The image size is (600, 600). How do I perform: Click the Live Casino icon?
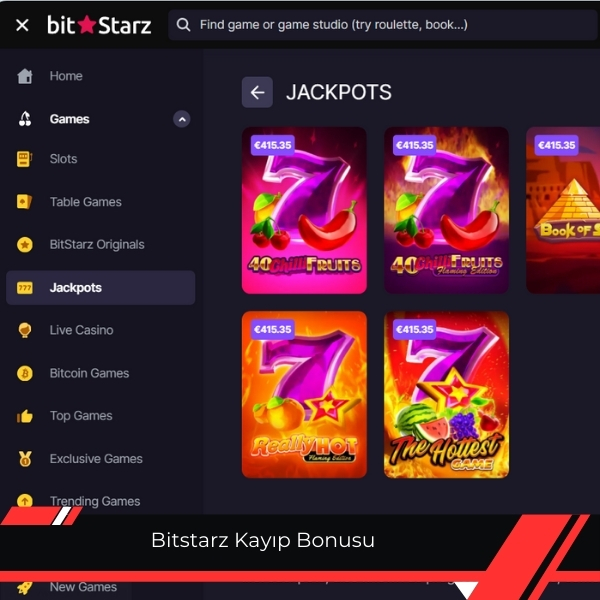click(x=25, y=330)
